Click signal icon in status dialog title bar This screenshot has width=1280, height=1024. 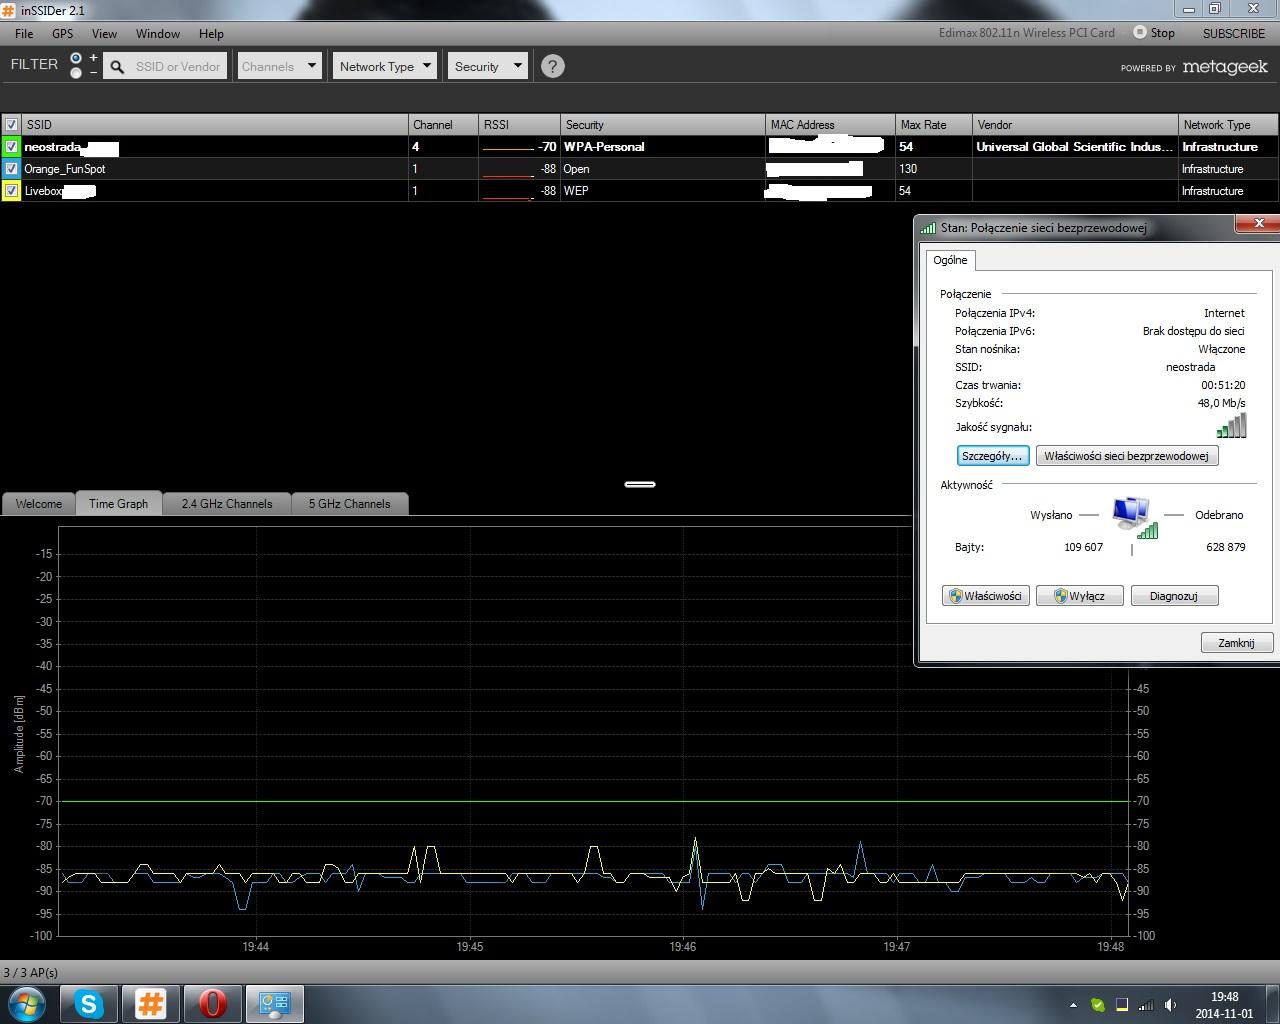[x=928, y=228]
